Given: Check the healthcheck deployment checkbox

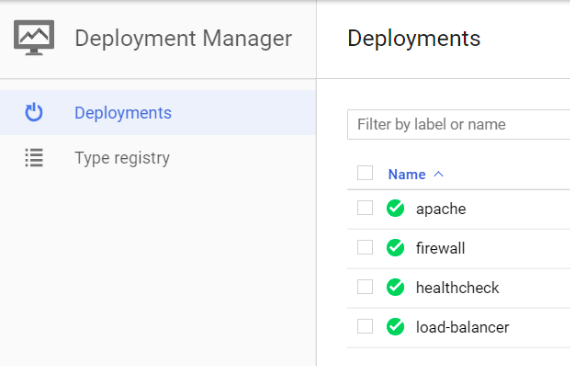Looking at the screenshot, I should 365,286.
